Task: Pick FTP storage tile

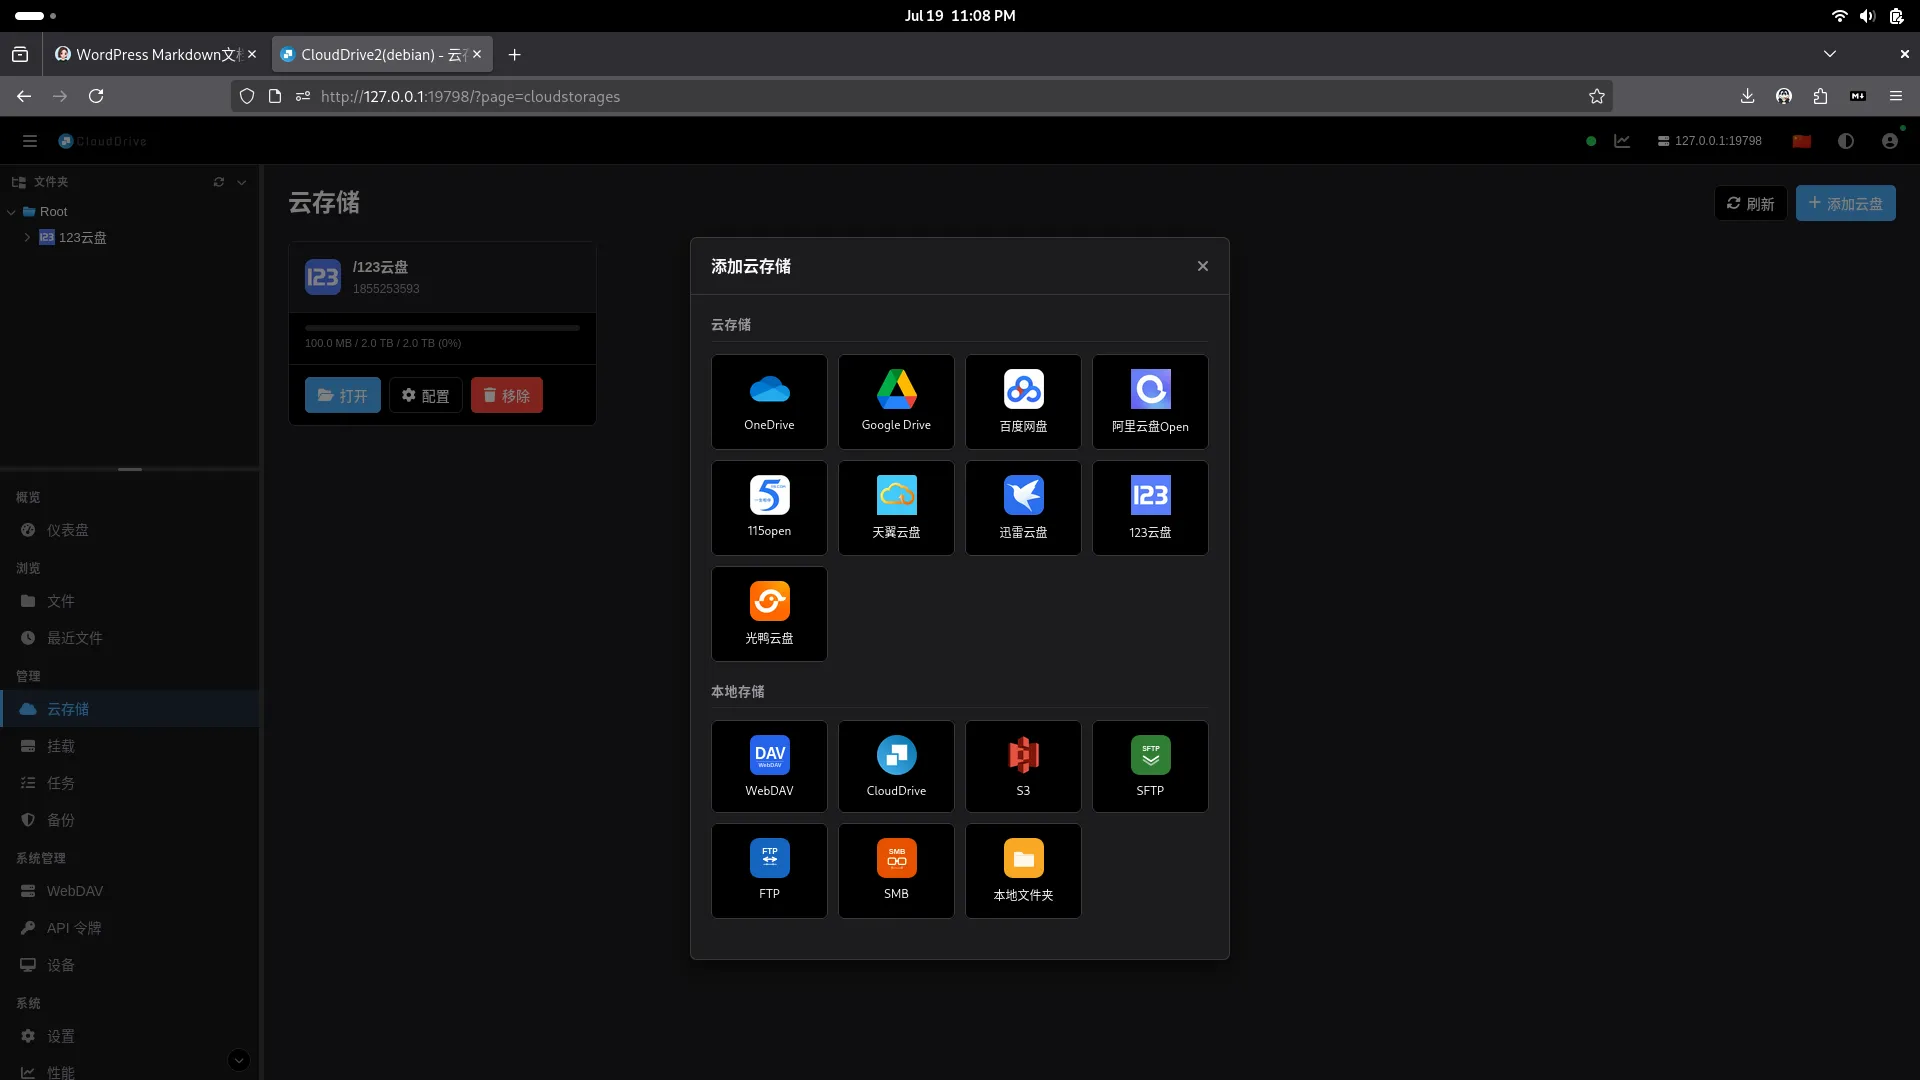Action: pyautogui.click(x=769, y=871)
